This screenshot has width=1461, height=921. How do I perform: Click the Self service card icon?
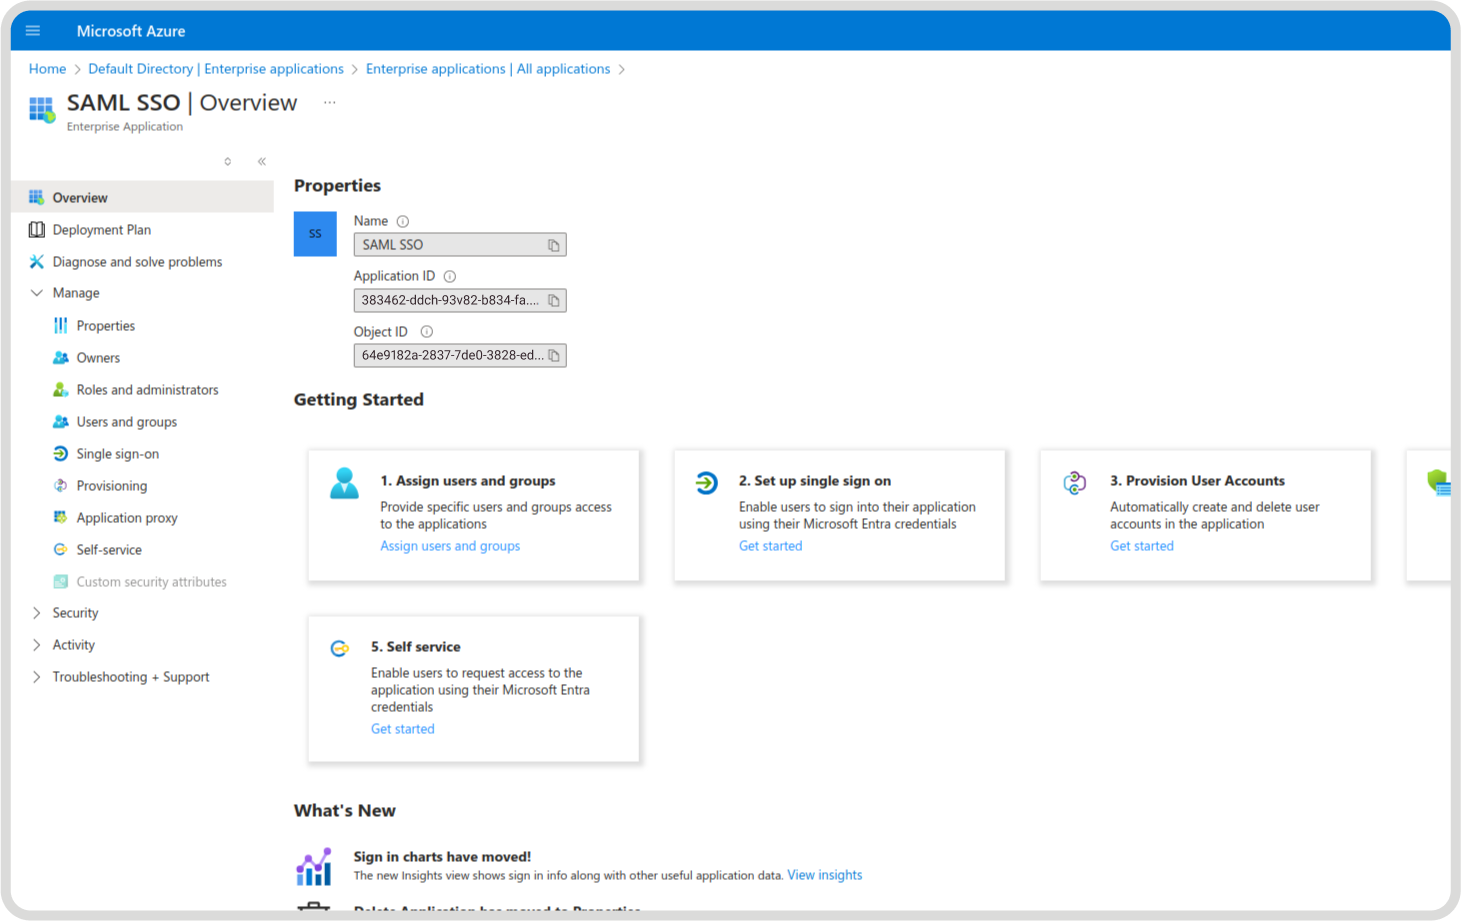[340, 649]
